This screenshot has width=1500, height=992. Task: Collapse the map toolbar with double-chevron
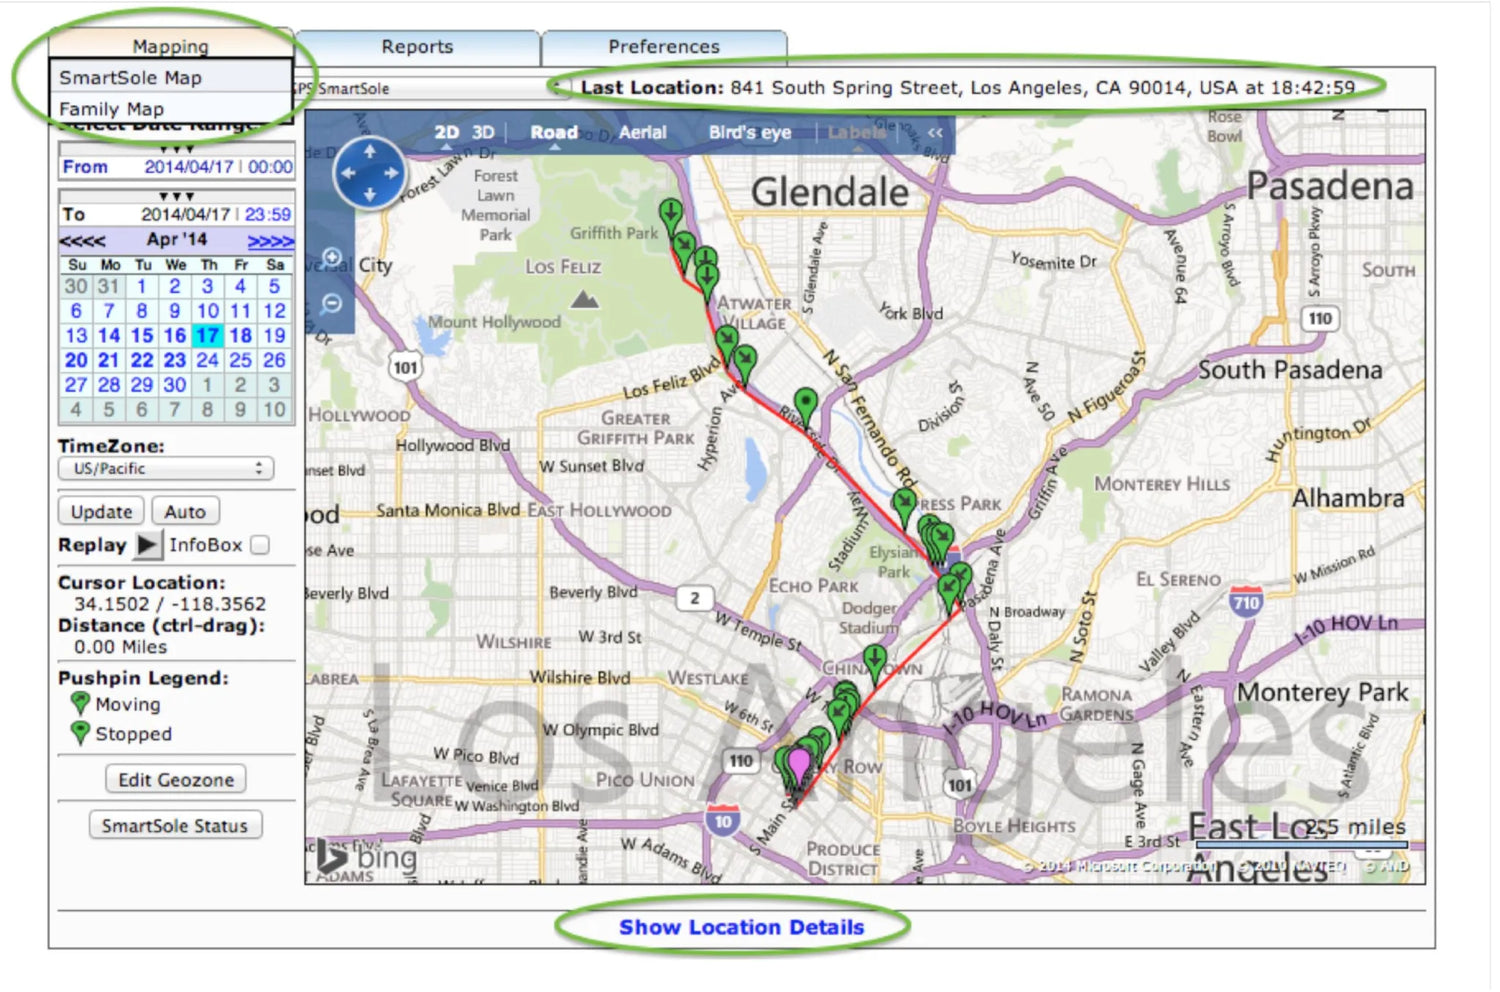coord(935,132)
